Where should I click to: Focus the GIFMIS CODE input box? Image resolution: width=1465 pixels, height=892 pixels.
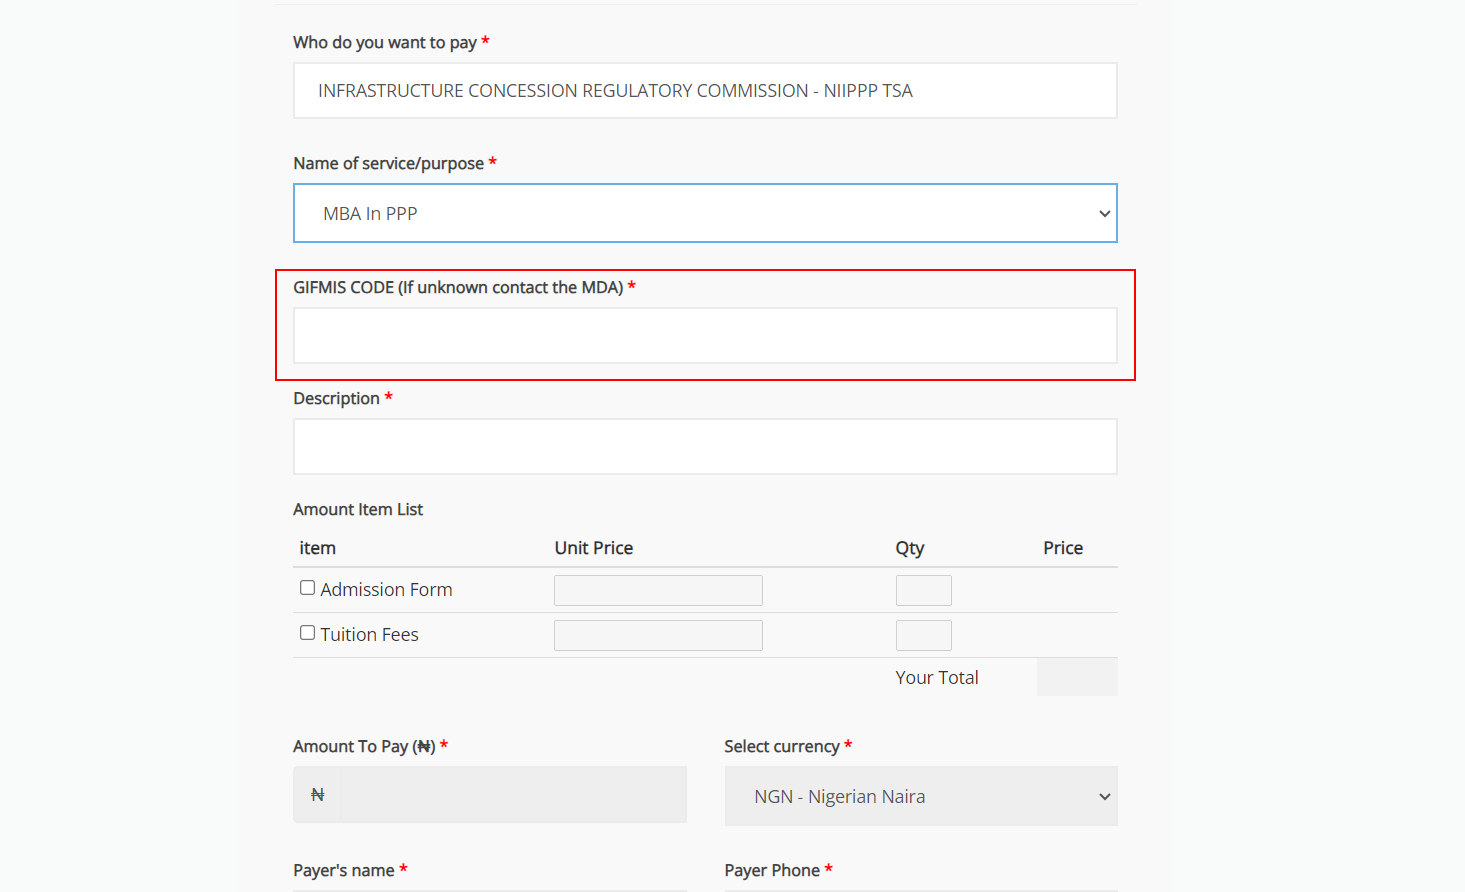pyautogui.click(x=704, y=336)
